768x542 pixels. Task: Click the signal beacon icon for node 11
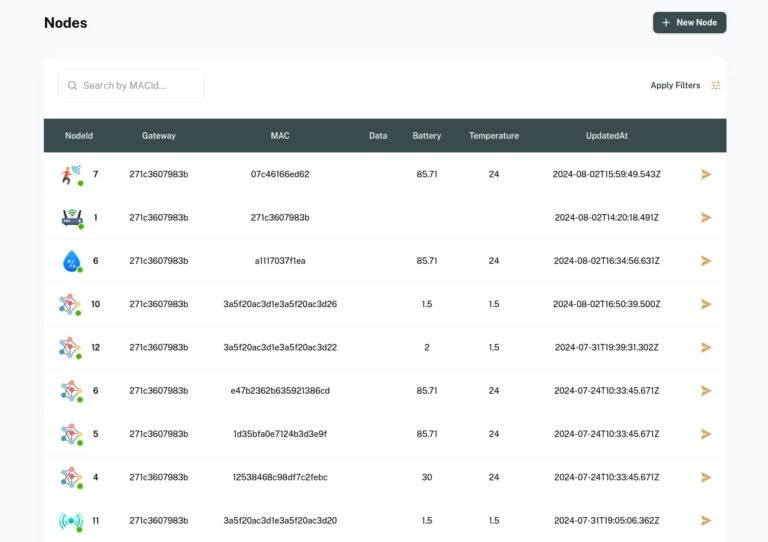[71, 521]
